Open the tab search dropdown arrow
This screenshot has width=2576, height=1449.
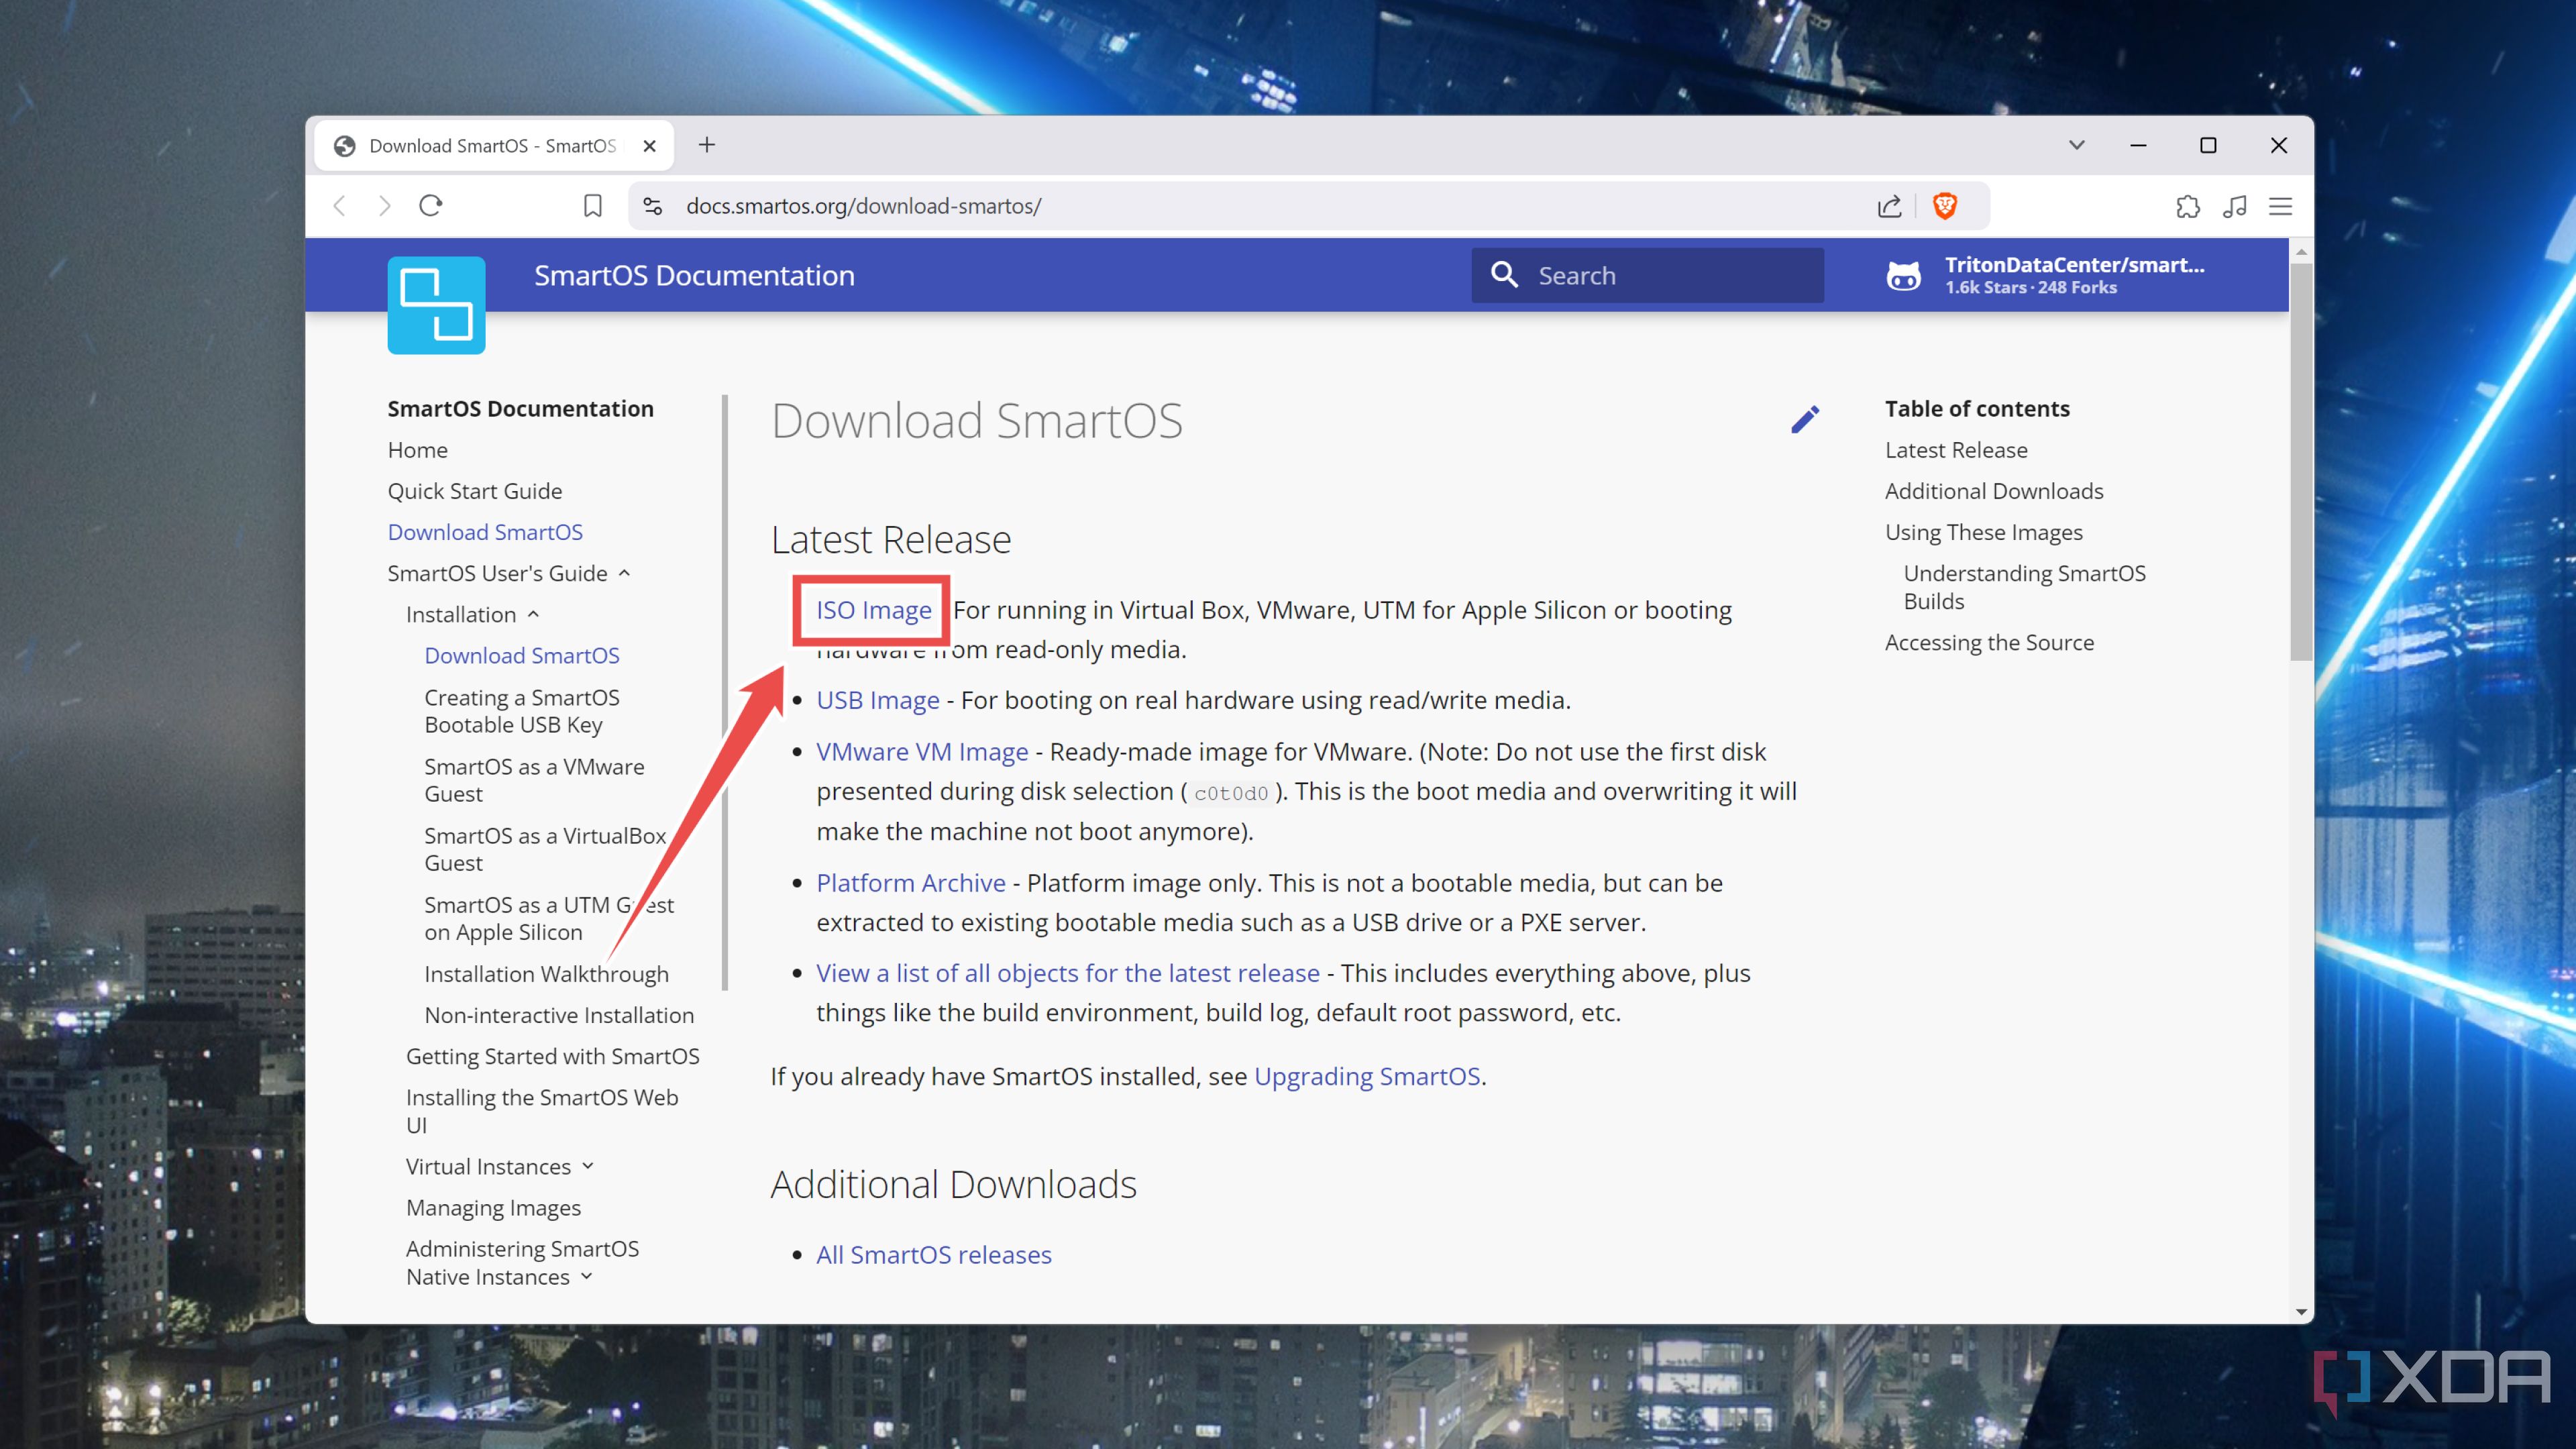click(2076, 145)
